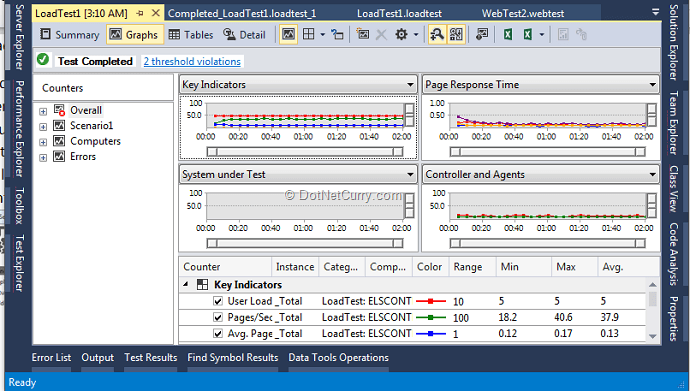690x391 pixels.
Task: Switch to the LoadTest1.loadtest tab
Action: [399, 14]
